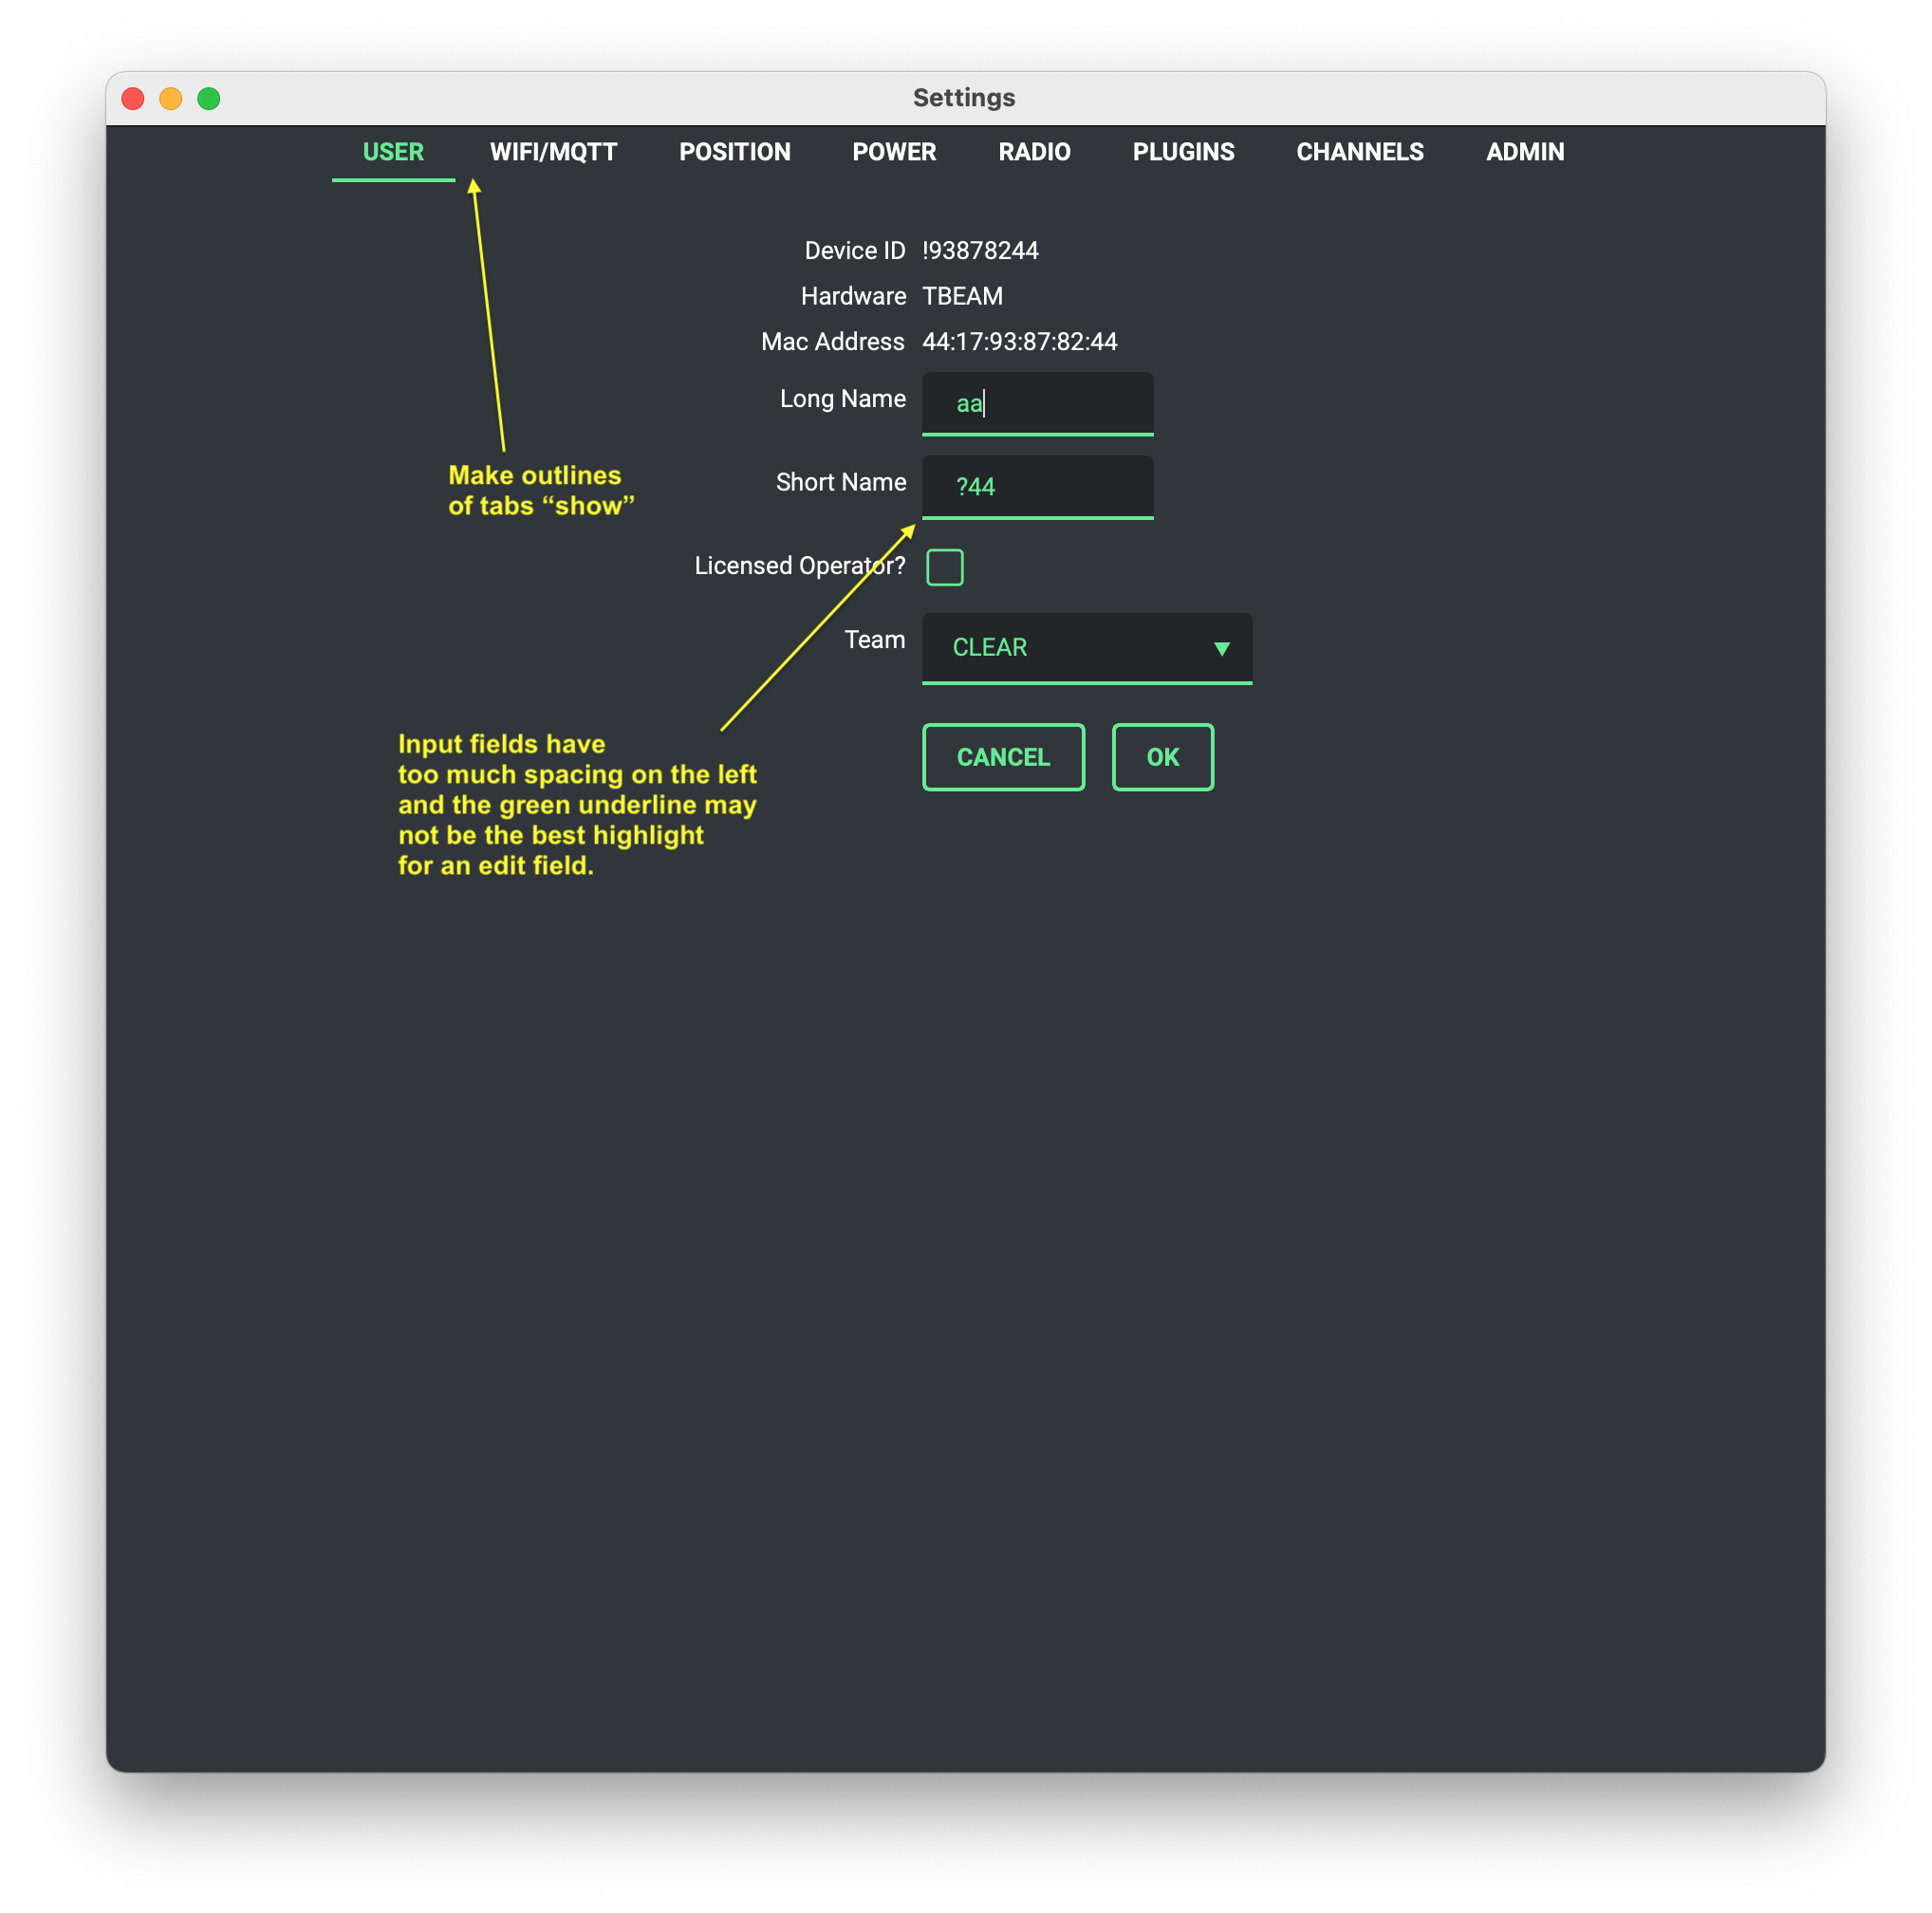Click the red close window button
1932x1913 pixels.
click(133, 98)
